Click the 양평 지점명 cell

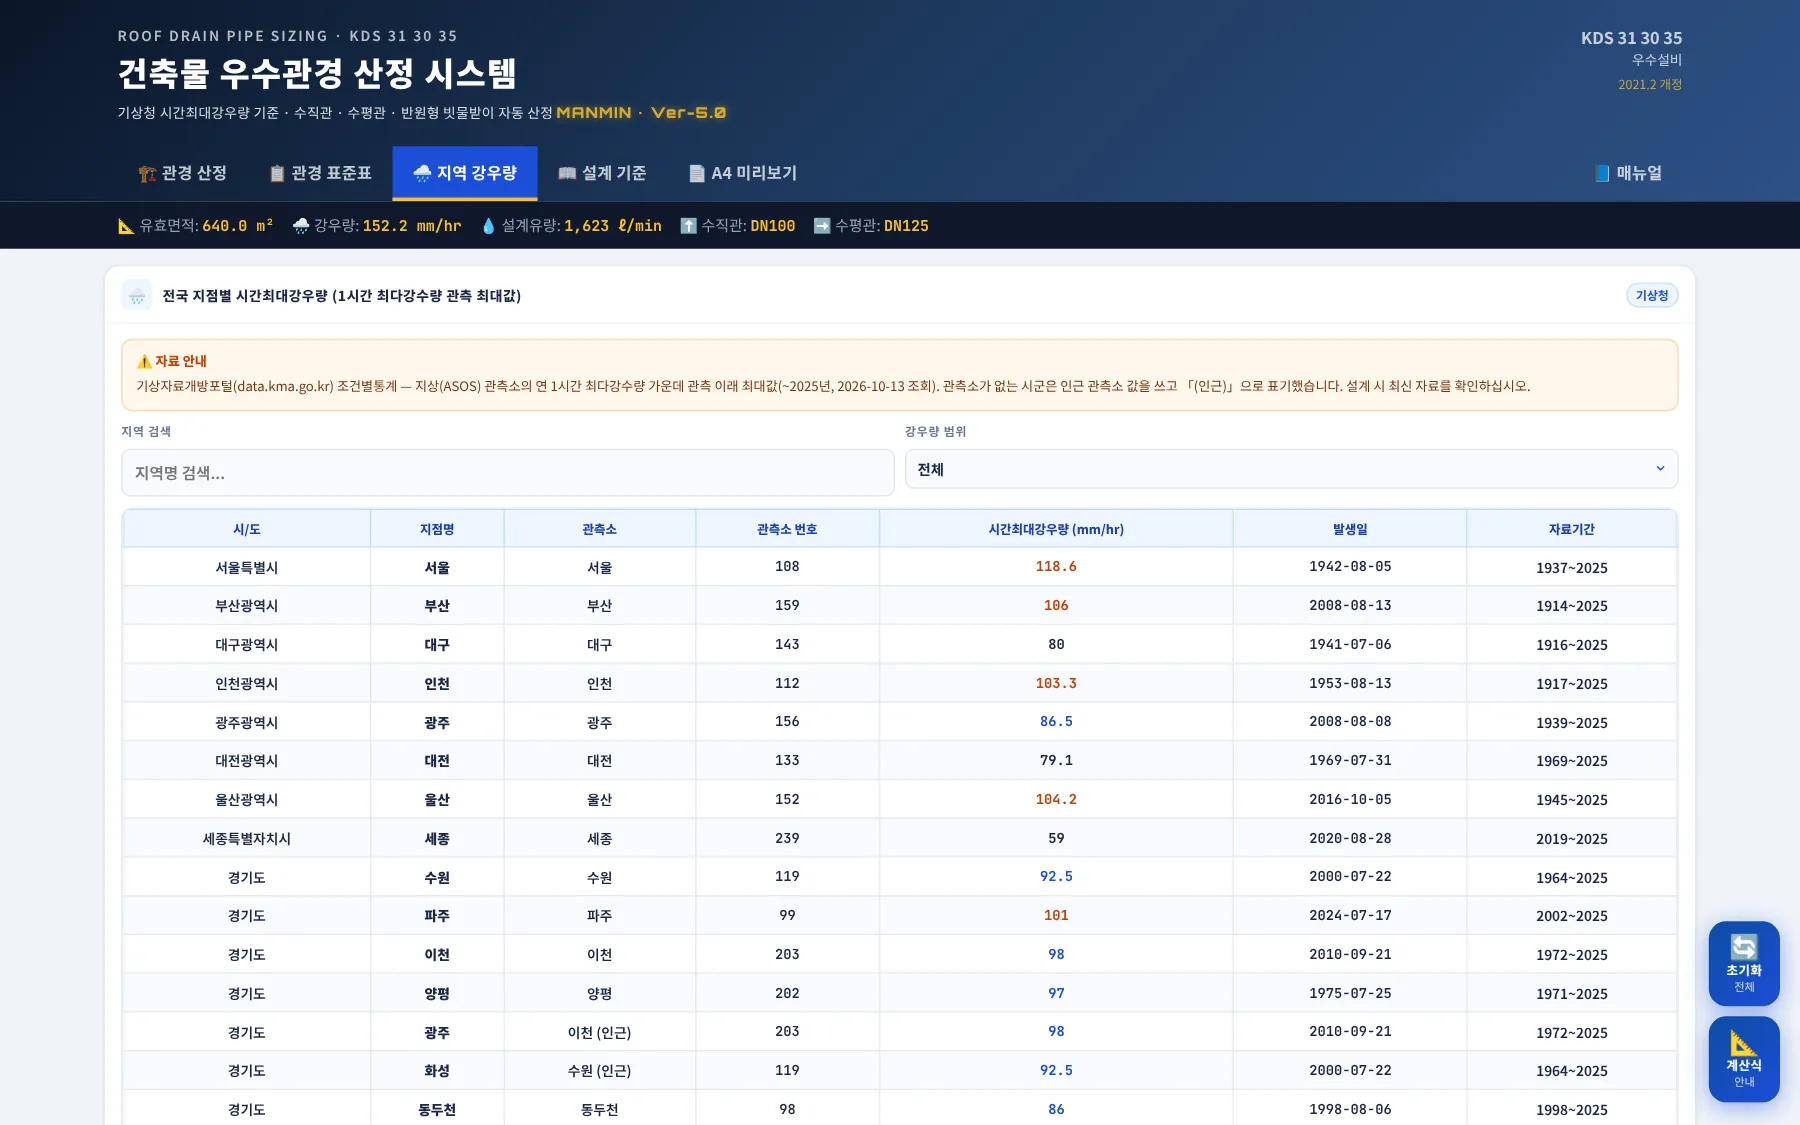437,994
